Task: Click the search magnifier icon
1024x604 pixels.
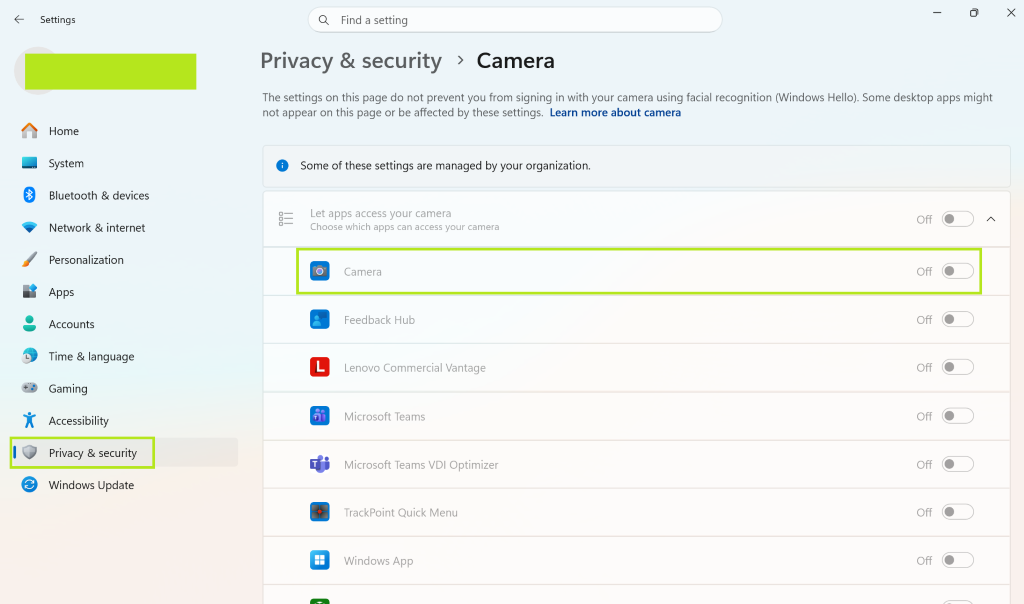Action: click(x=323, y=20)
